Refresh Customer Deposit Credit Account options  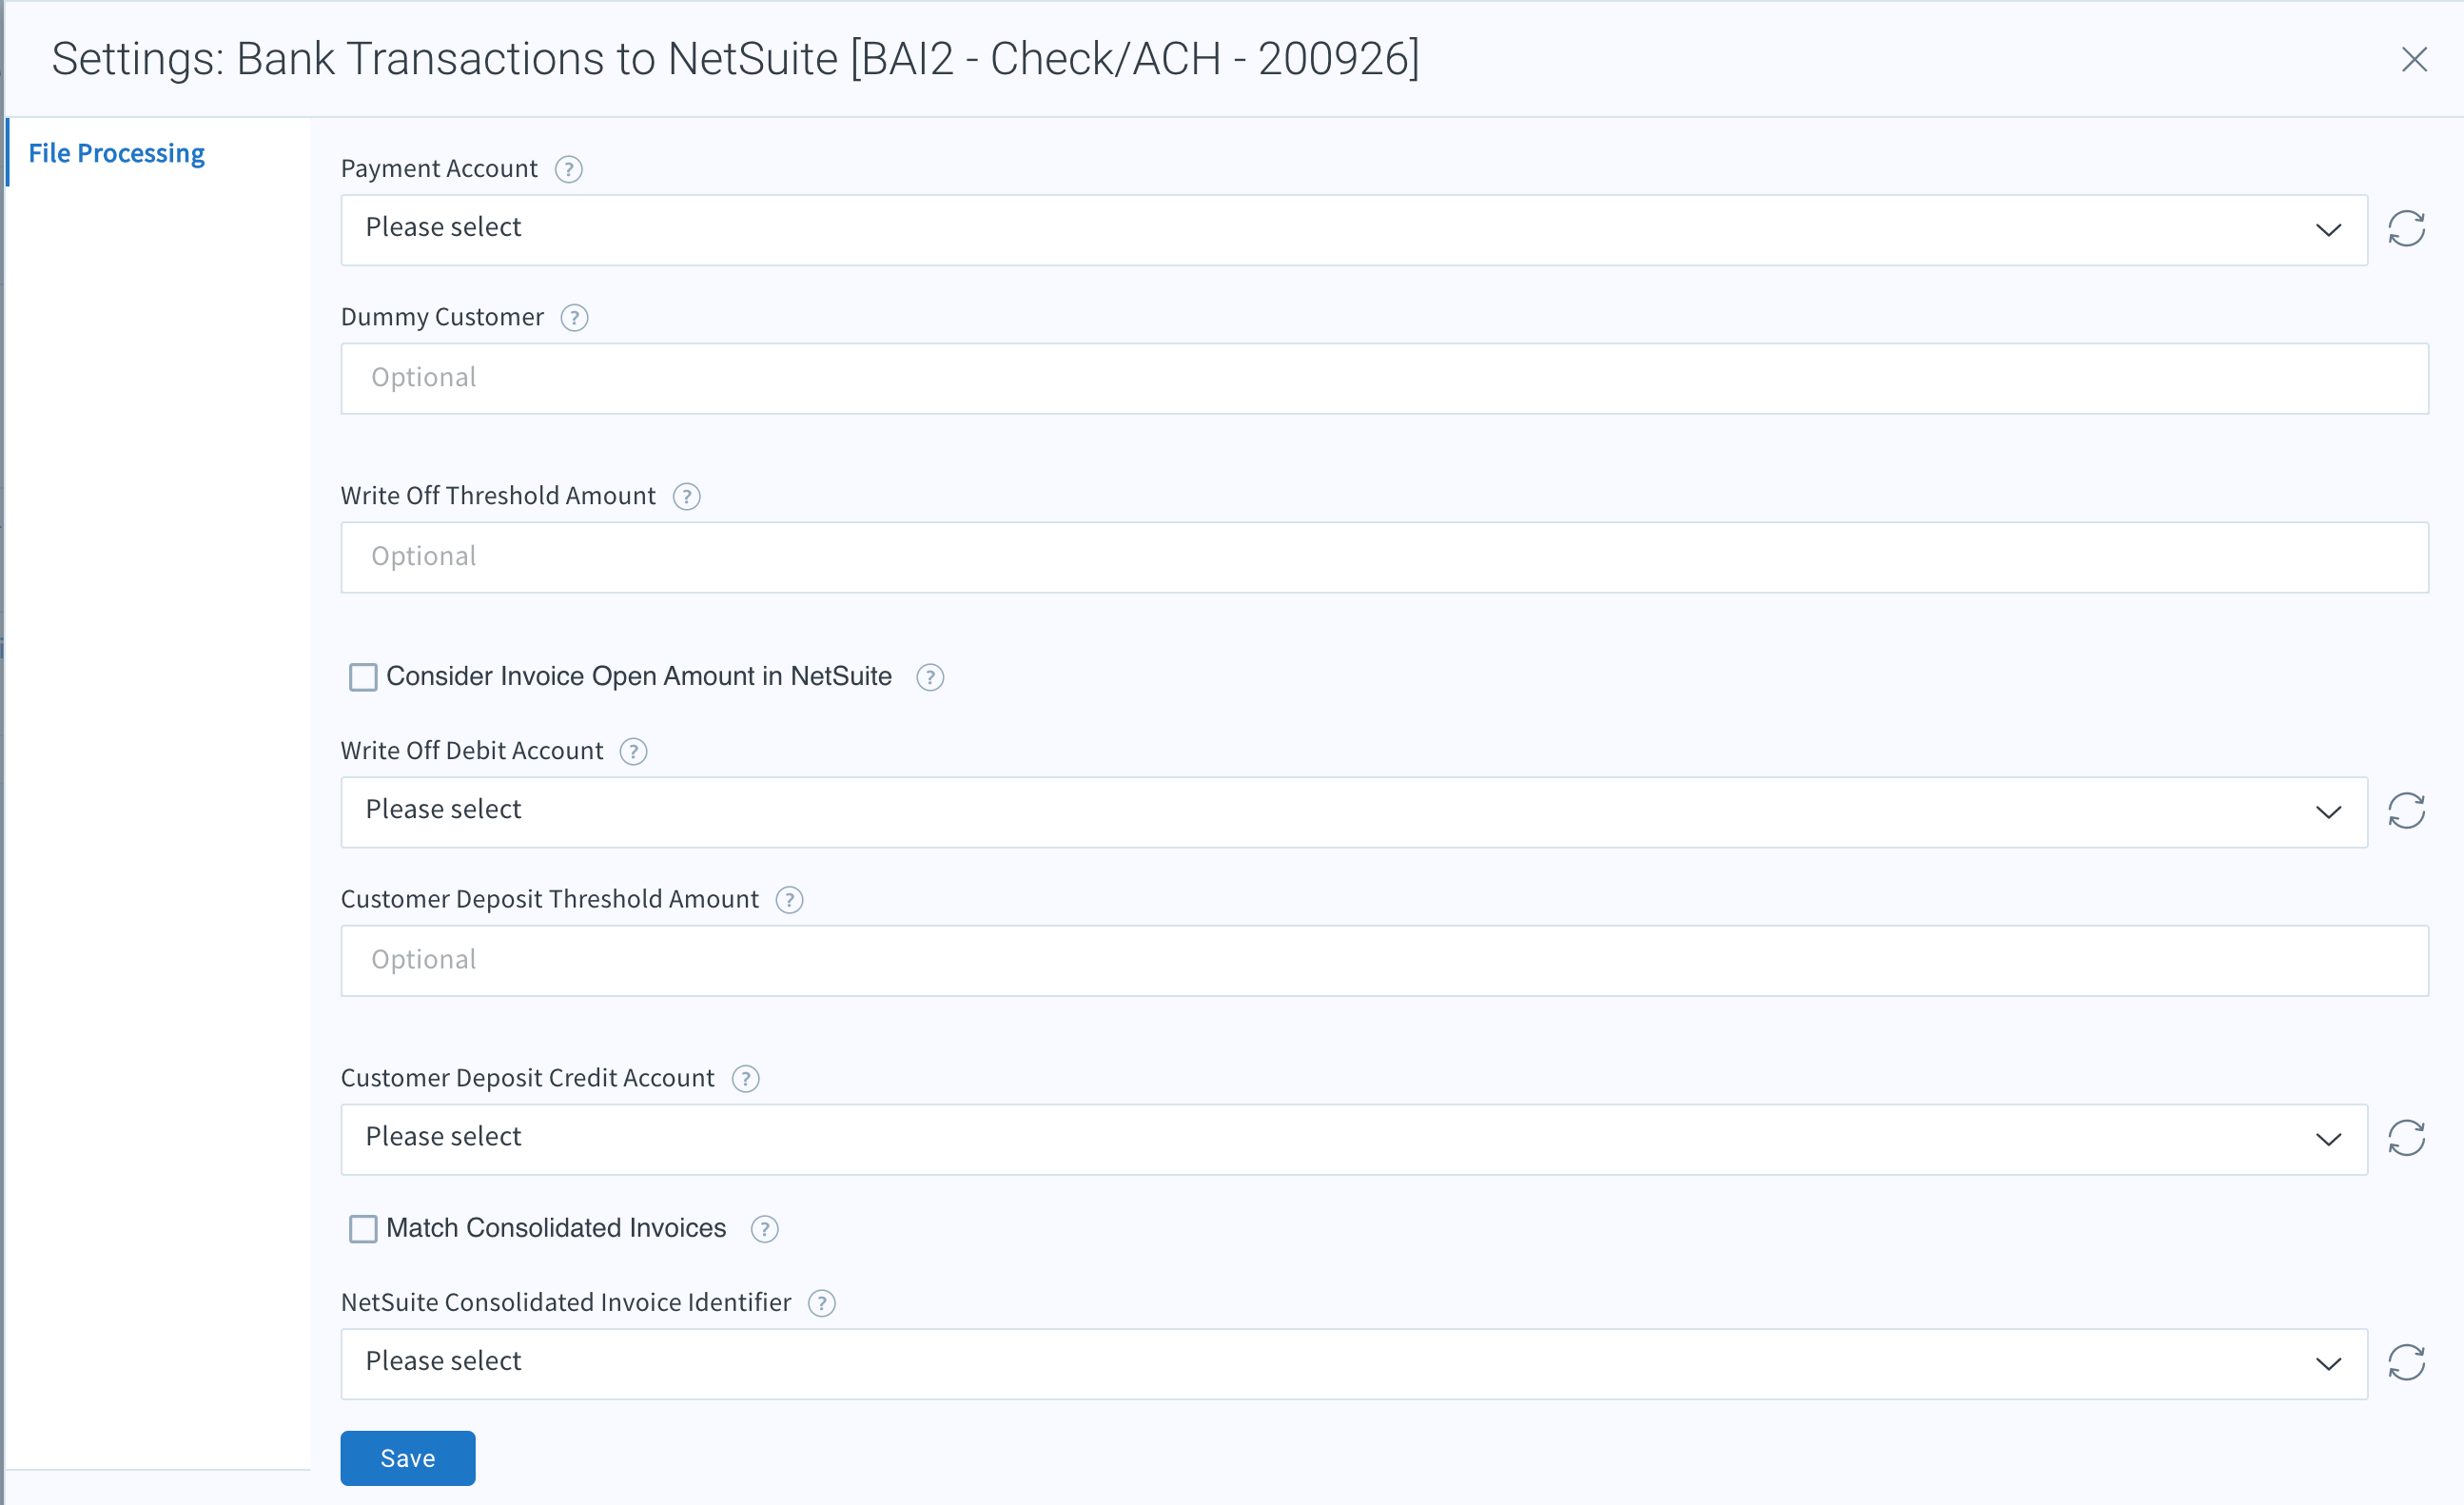2406,1138
